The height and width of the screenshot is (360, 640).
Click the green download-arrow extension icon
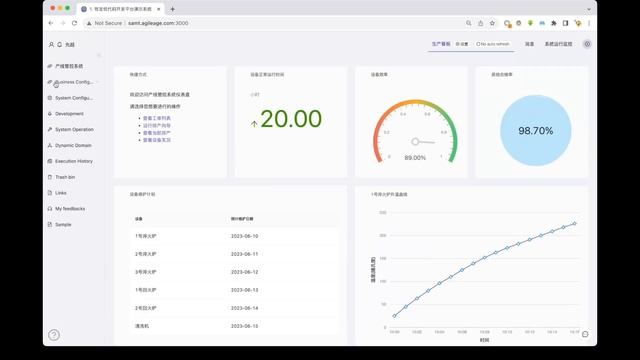(x=530, y=23)
